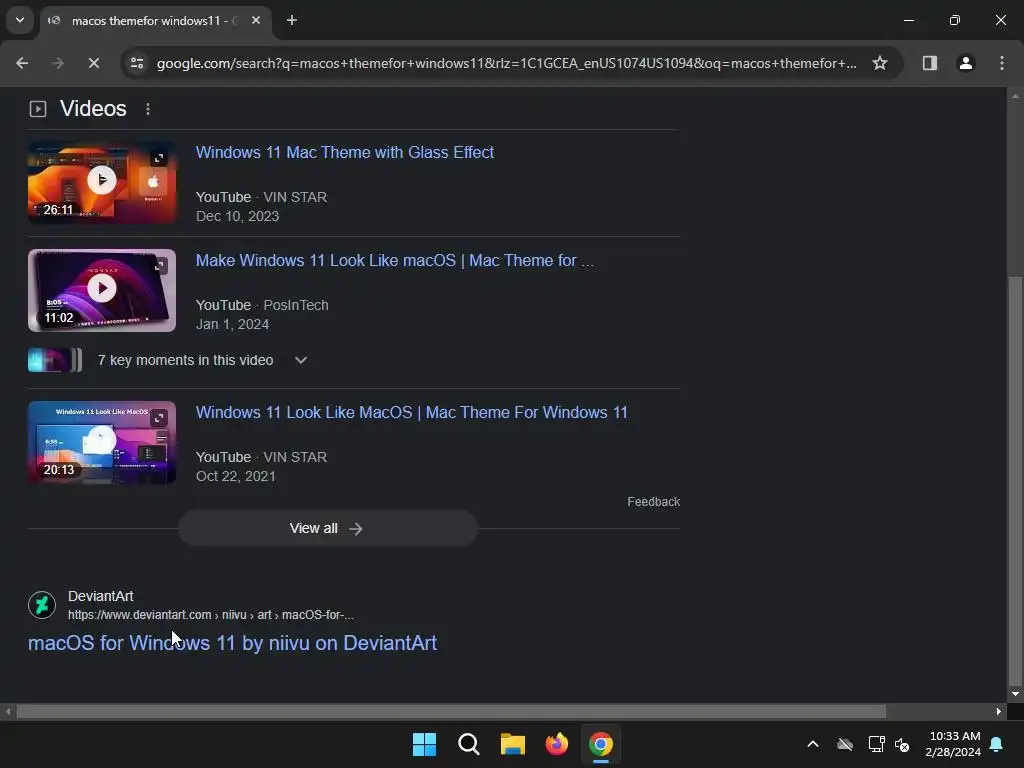Open File Explorer from the taskbar

[x=513, y=744]
